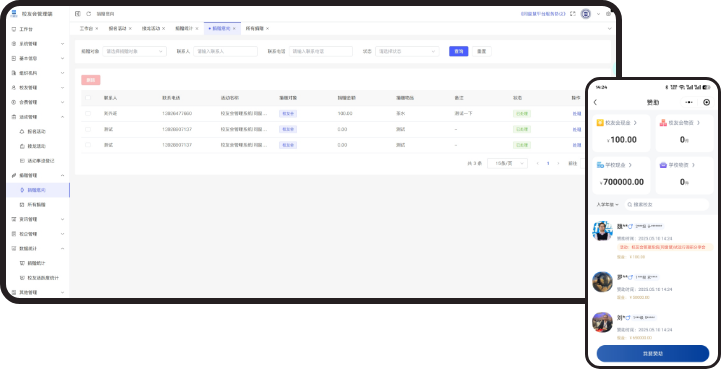Open 捐赠意向 in the sidebar
Image resolution: width=721 pixels, height=369 pixels.
(38, 190)
